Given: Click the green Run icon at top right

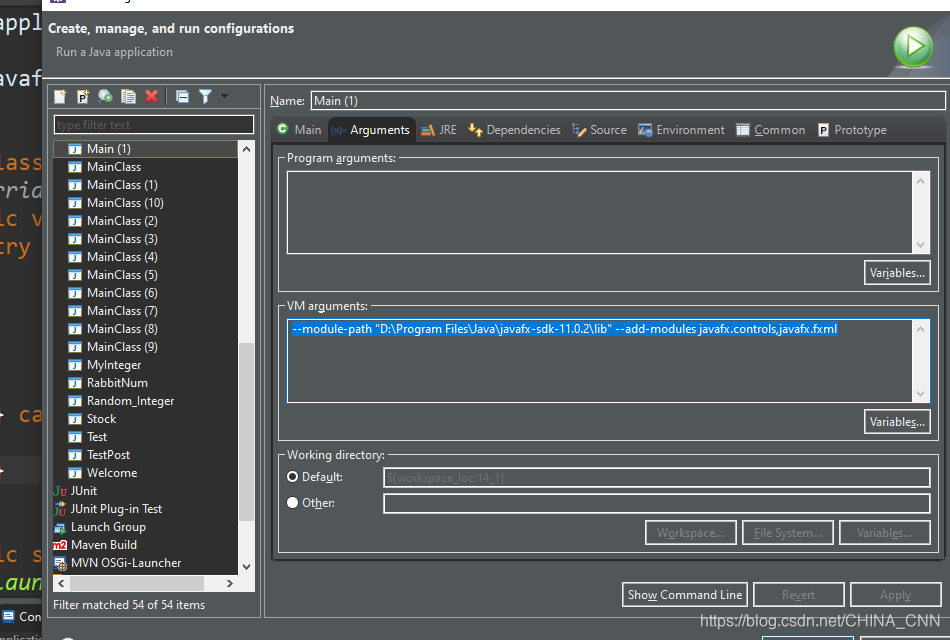Looking at the screenshot, I should point(914,47).
